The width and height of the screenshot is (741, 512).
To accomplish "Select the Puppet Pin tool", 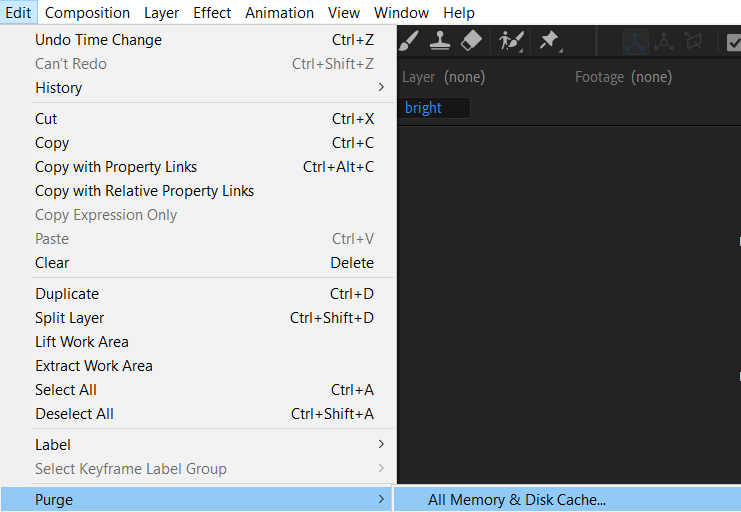I will pyautogui.click(x=549, y=41).
